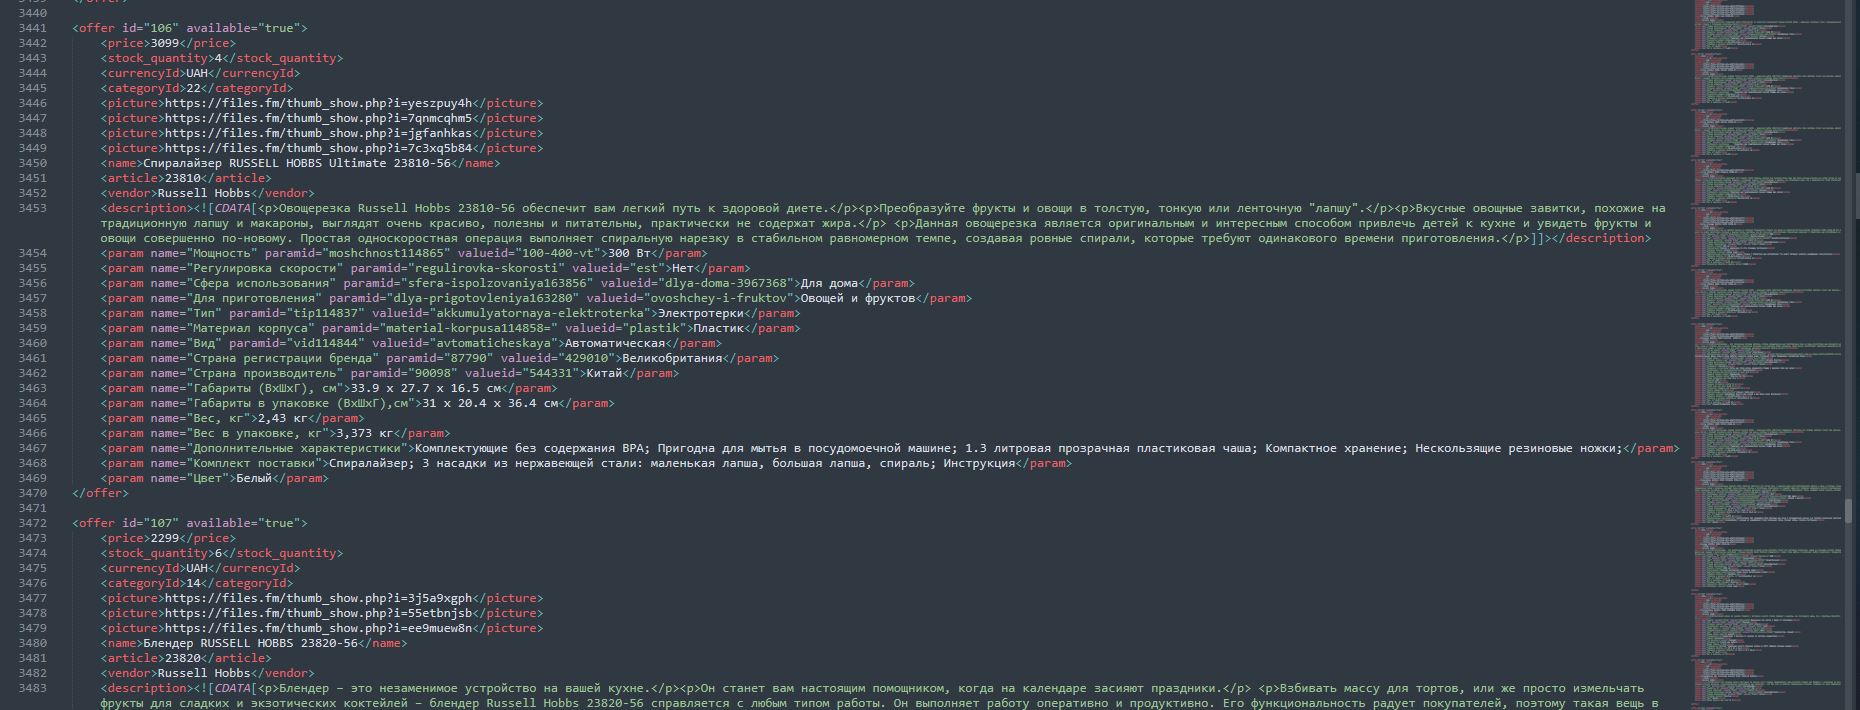Click the Великобритания param value
This screenshot has width=1860, height=710.
[x=671, y=358]
